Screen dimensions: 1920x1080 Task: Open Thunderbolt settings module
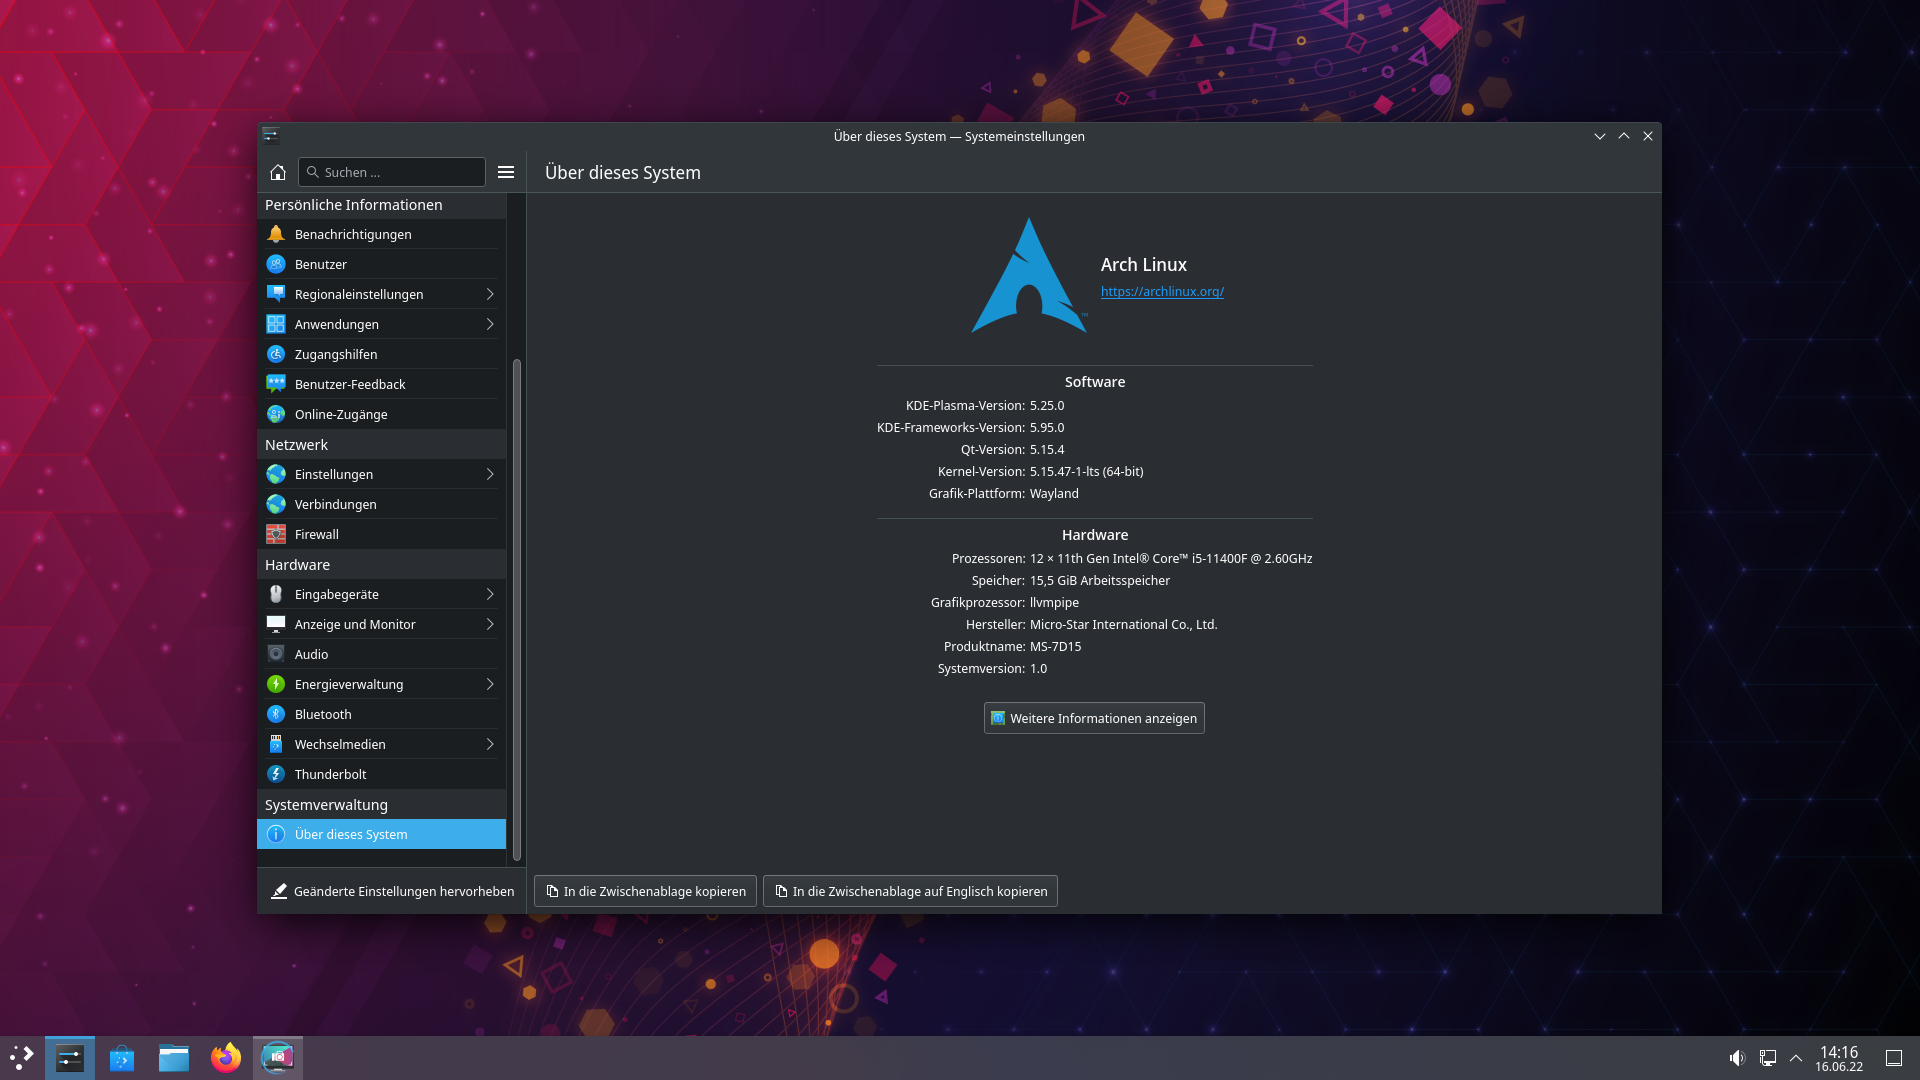tap(330, 774)
